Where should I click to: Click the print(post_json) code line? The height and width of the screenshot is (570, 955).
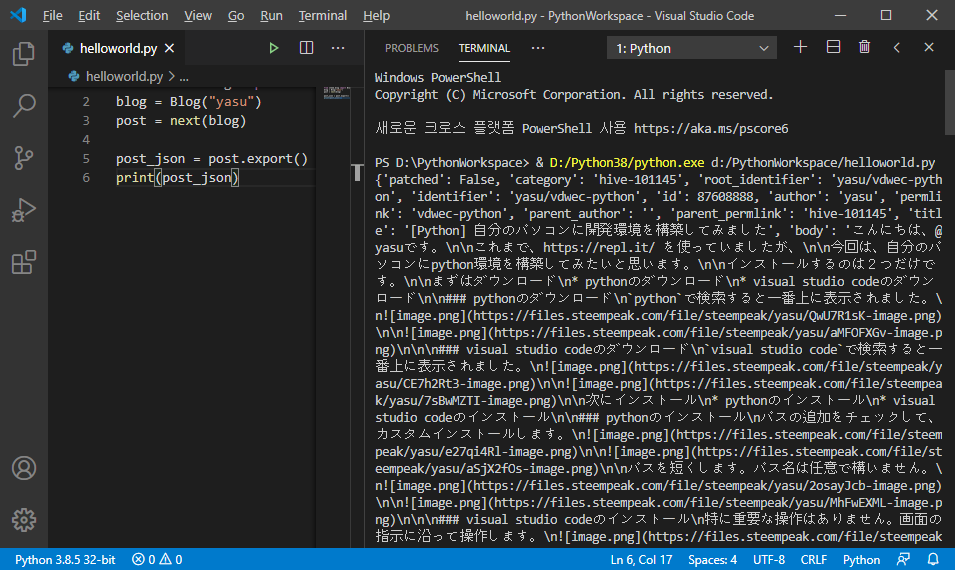(177, 177)
